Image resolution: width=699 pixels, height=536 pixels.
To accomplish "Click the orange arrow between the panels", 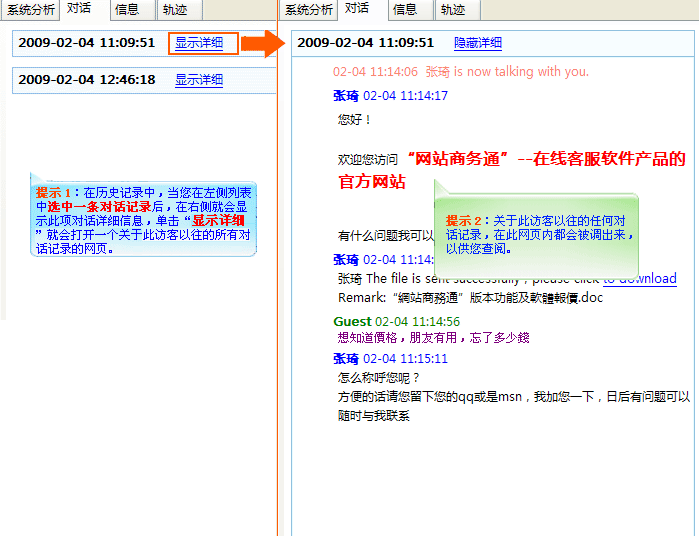I will (264, 44).
